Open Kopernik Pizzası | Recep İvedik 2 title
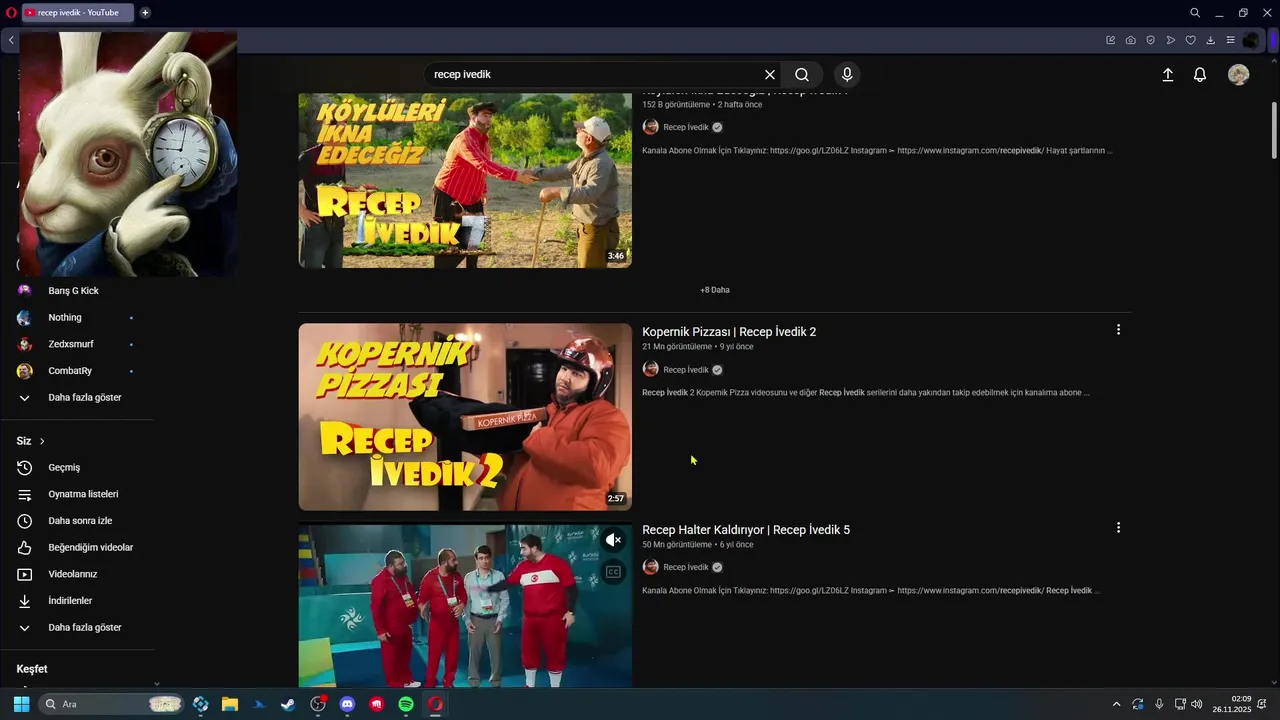This screenshot has width=1280, height=720. 729,332
